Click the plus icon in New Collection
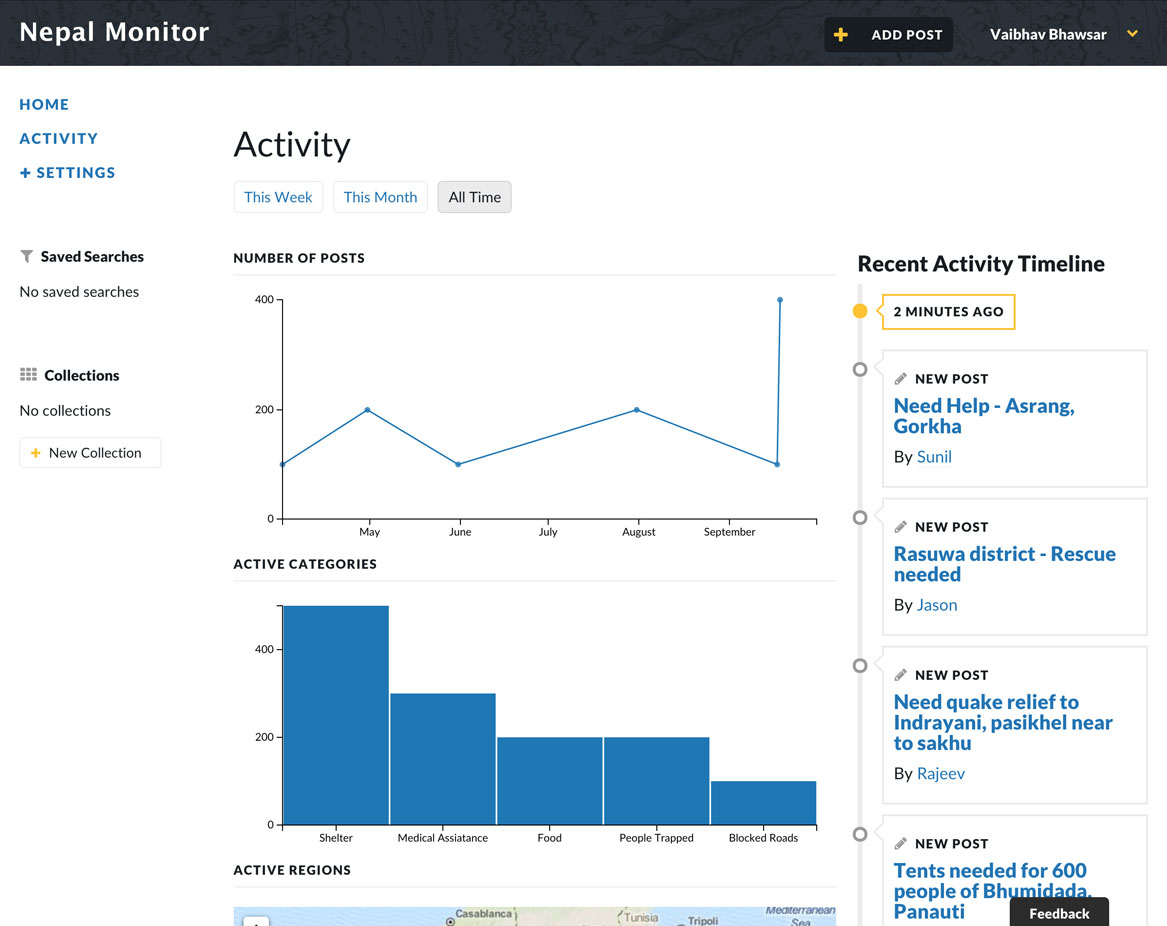The height and width of the screenshot is (926, 1167). pyautogui.click(x=35, y=453)
